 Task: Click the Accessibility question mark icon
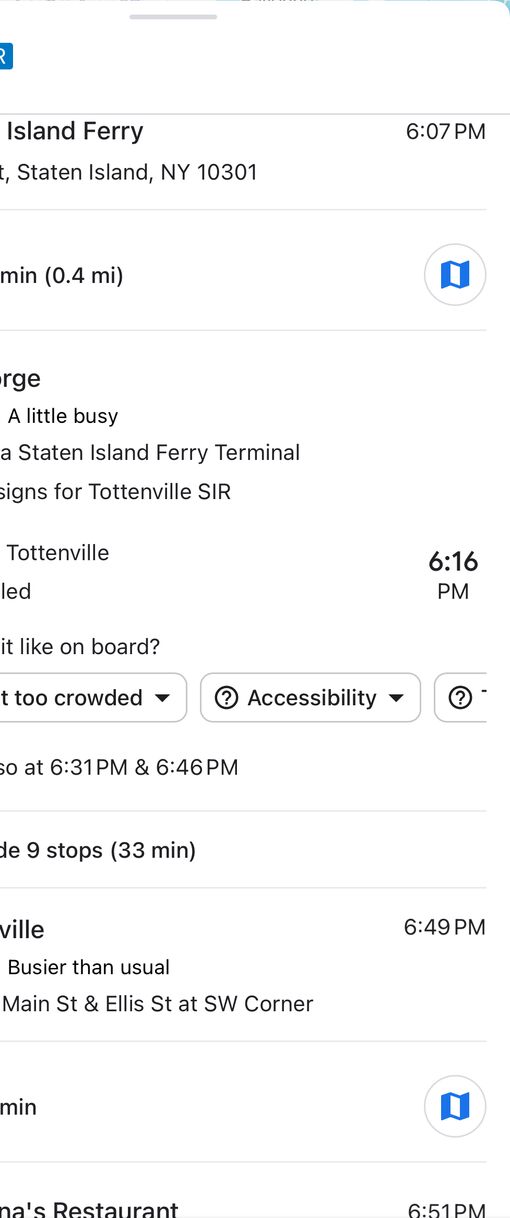227,698
